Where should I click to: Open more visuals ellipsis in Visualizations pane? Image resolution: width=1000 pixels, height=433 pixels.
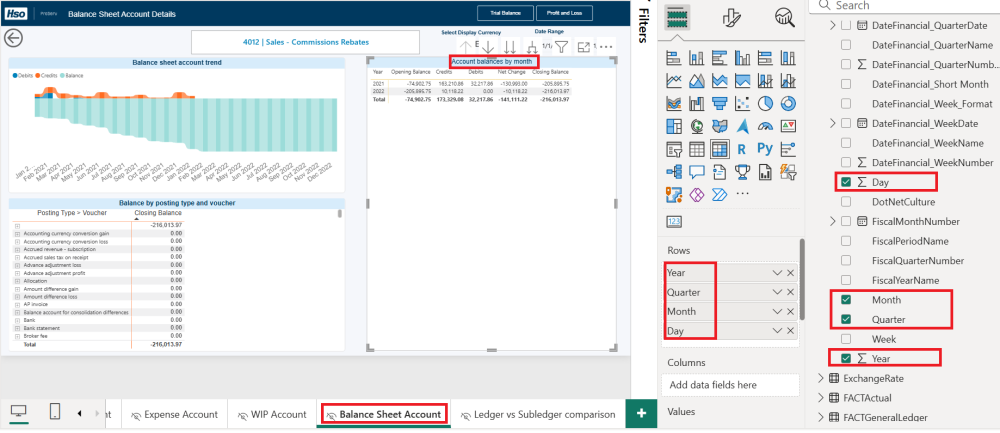(742, 194)
